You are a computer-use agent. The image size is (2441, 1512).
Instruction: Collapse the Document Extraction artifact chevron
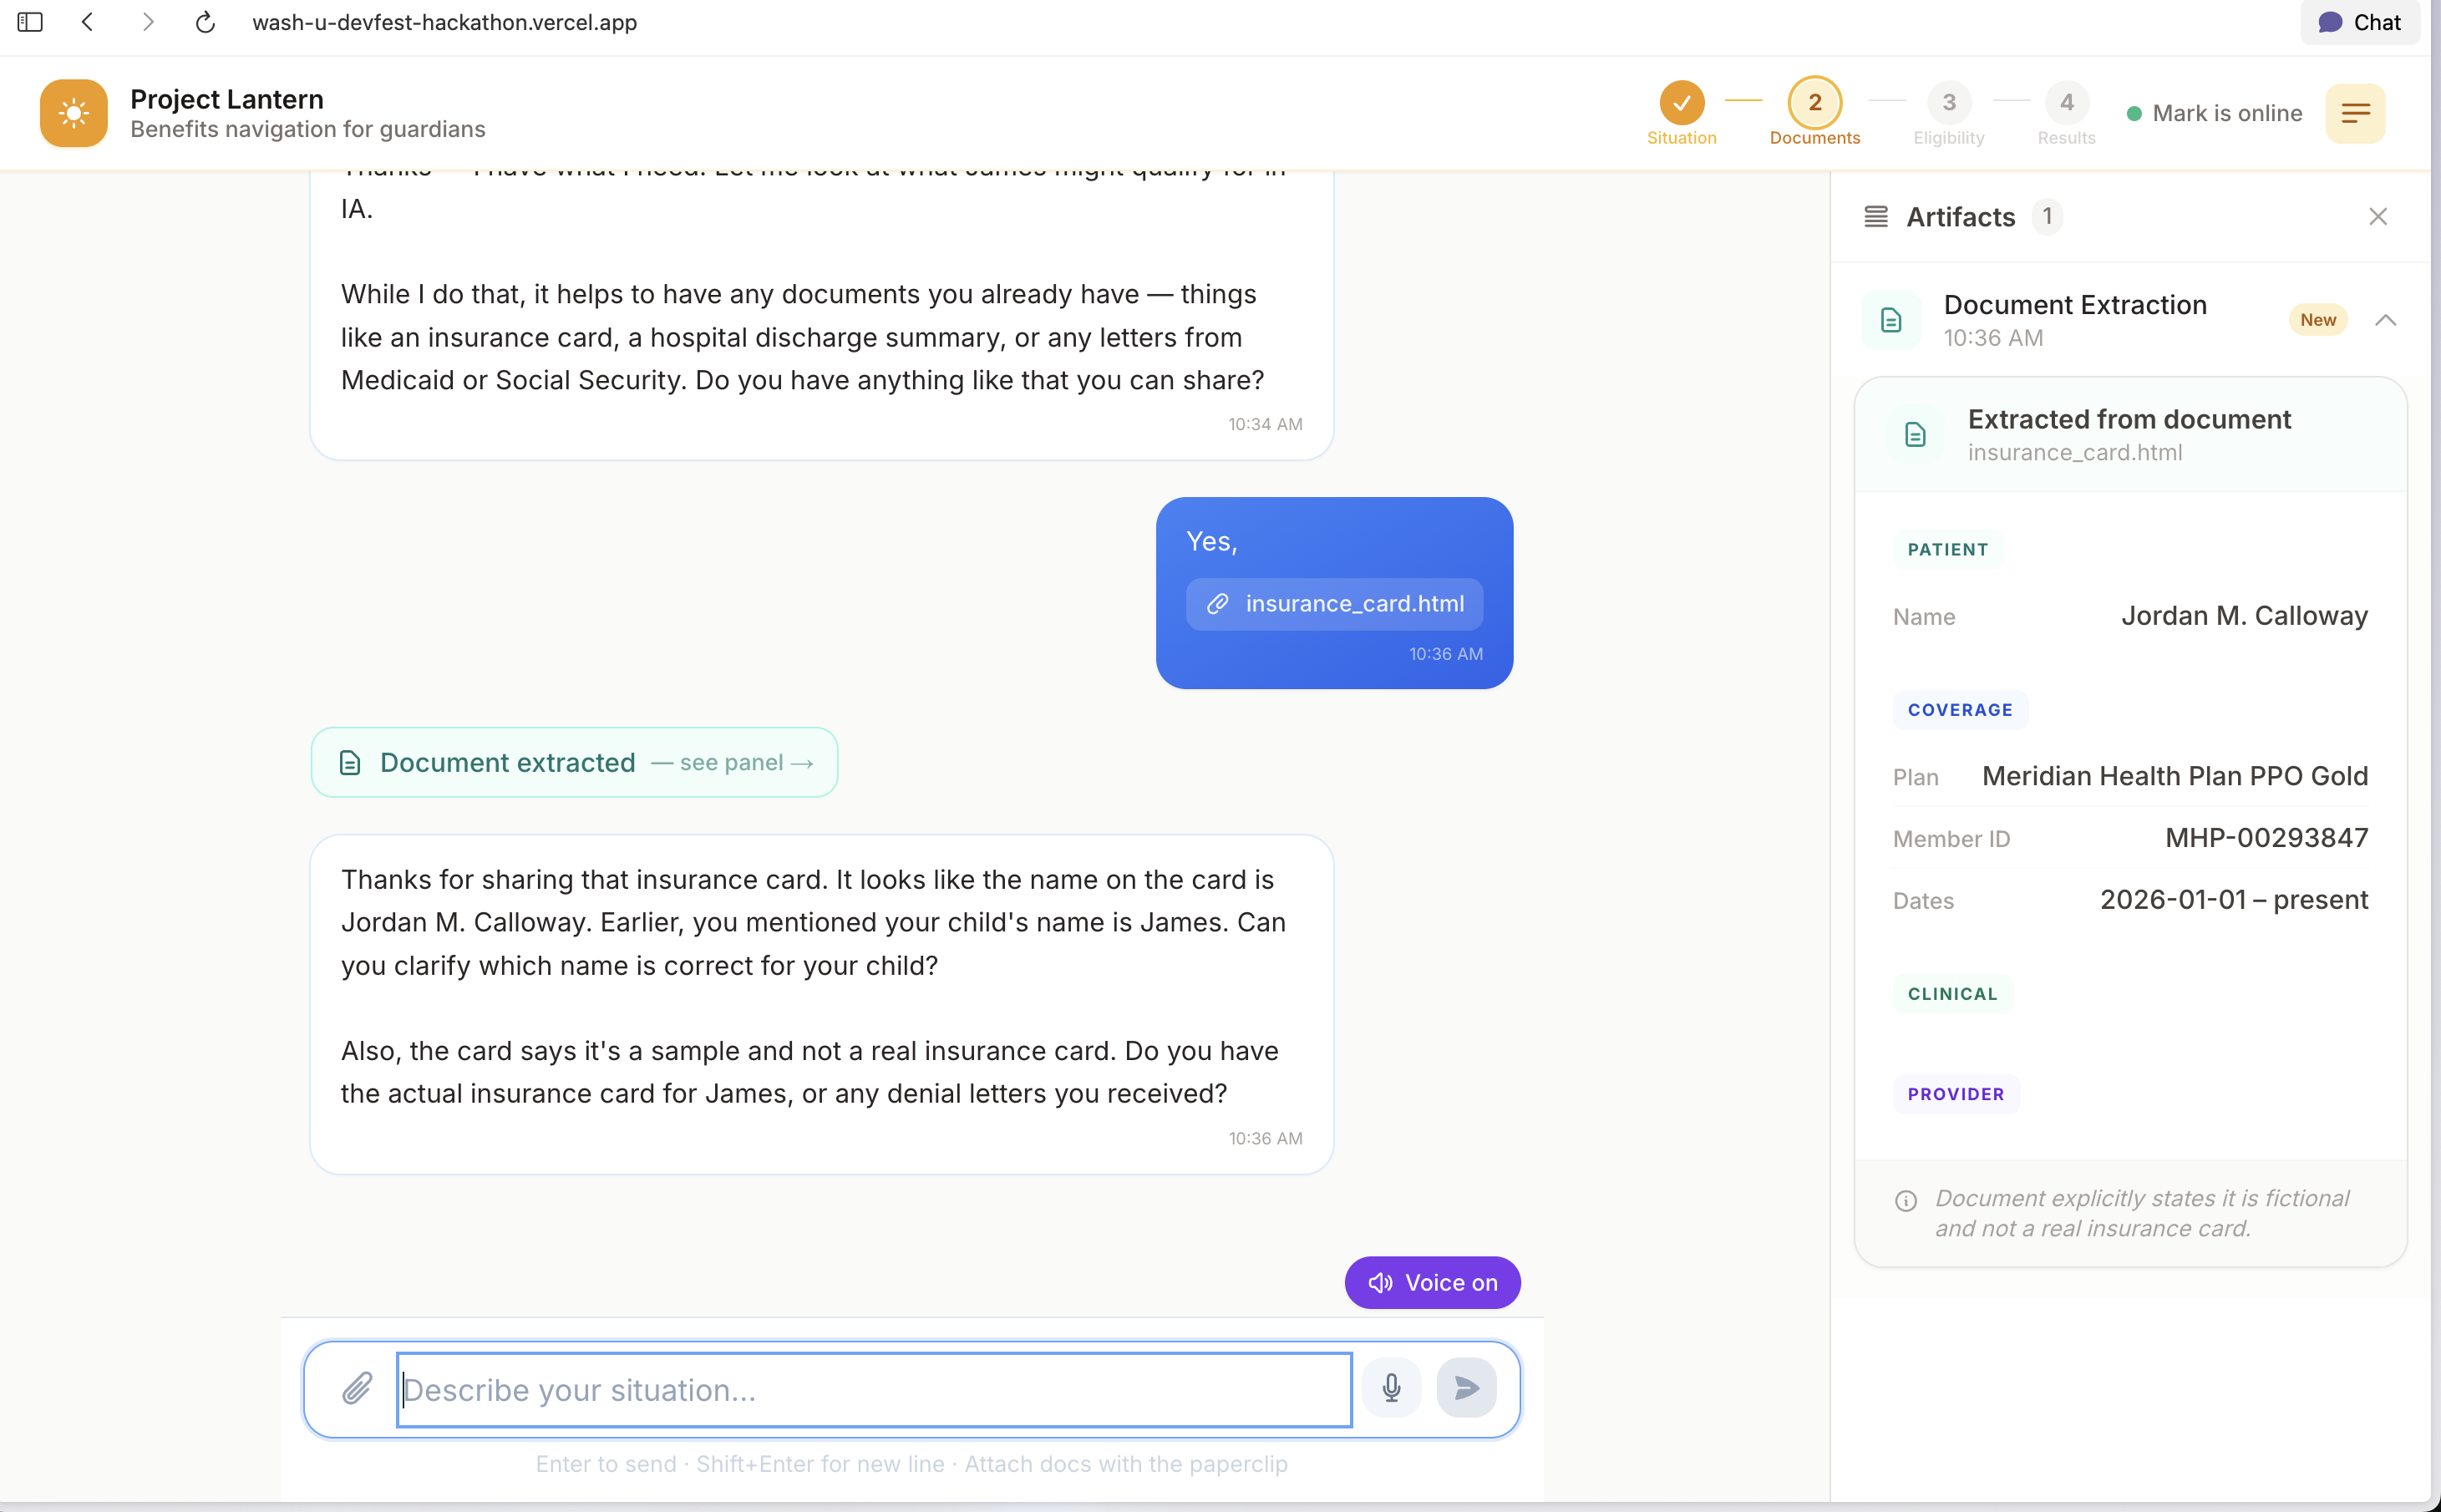pos(2386,320)
